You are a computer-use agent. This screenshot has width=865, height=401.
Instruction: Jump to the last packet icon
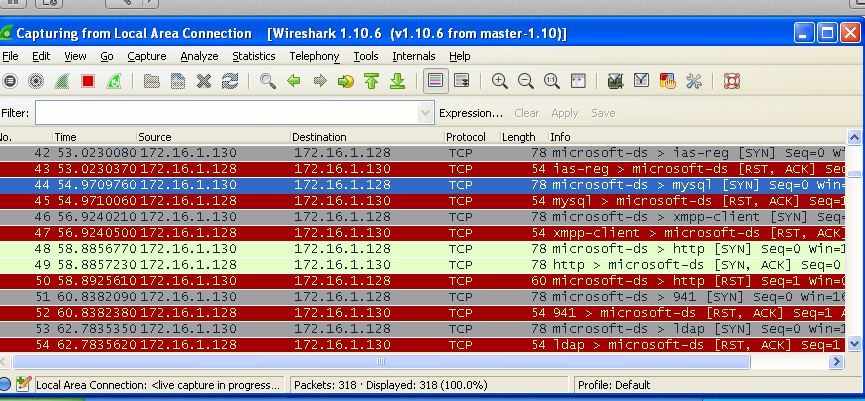[x=398, y=81]
